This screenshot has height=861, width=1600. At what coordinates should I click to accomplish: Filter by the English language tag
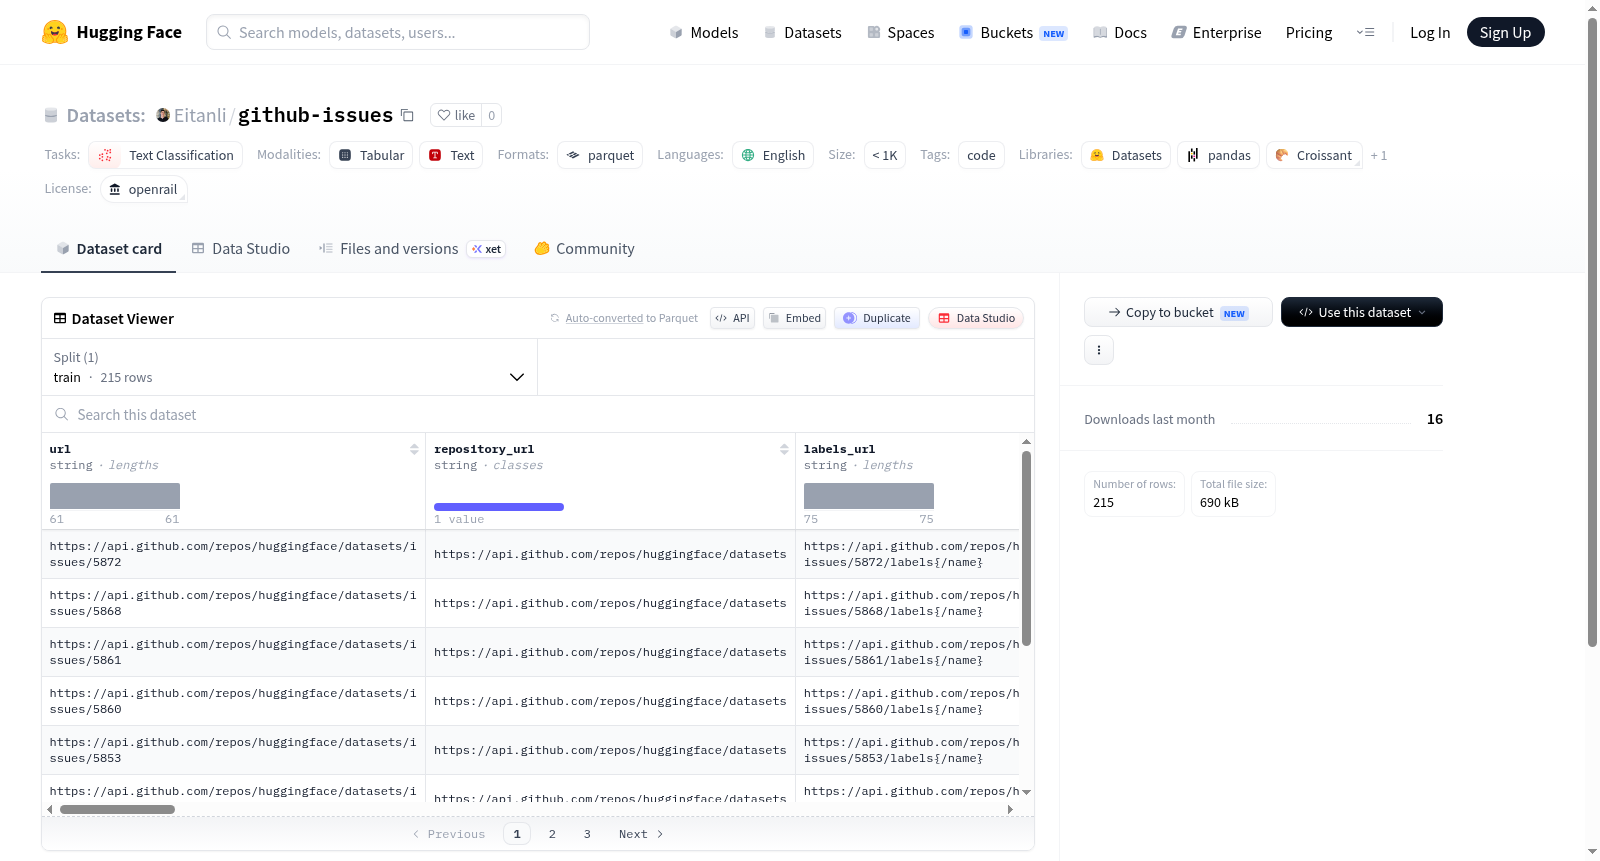coord(773,155)
